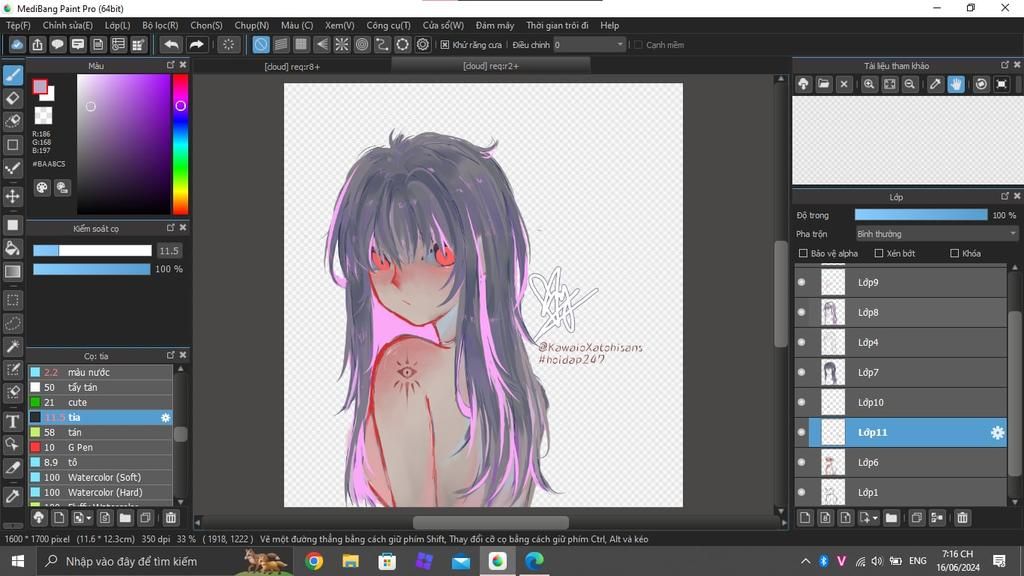The width and height of the screenshot is (1024, 576).
Task: Enable parallel snap guide
Action: coord(281,44)
